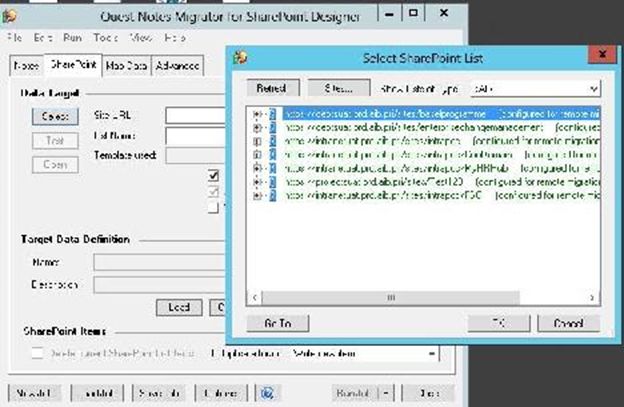Click the Test button under Data Target
The width and height of the screenshot is (624, 407).
pyautogui.click(x=55, y=140)
